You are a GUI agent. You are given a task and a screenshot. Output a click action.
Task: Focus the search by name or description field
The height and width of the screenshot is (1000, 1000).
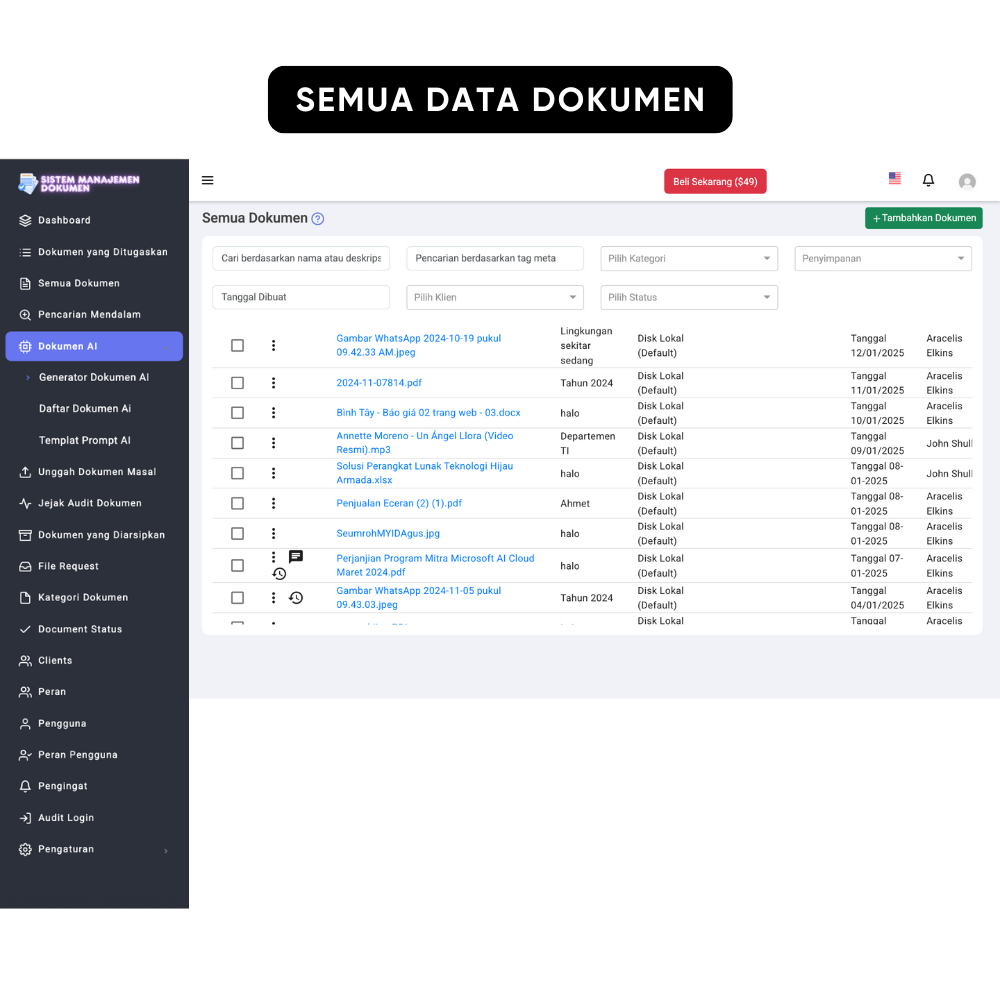point(301,258)
